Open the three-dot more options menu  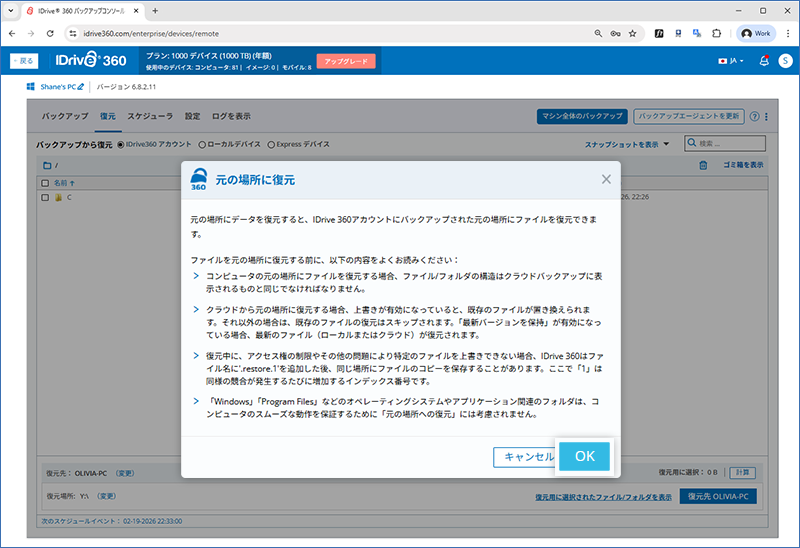[x=765, y=117]
